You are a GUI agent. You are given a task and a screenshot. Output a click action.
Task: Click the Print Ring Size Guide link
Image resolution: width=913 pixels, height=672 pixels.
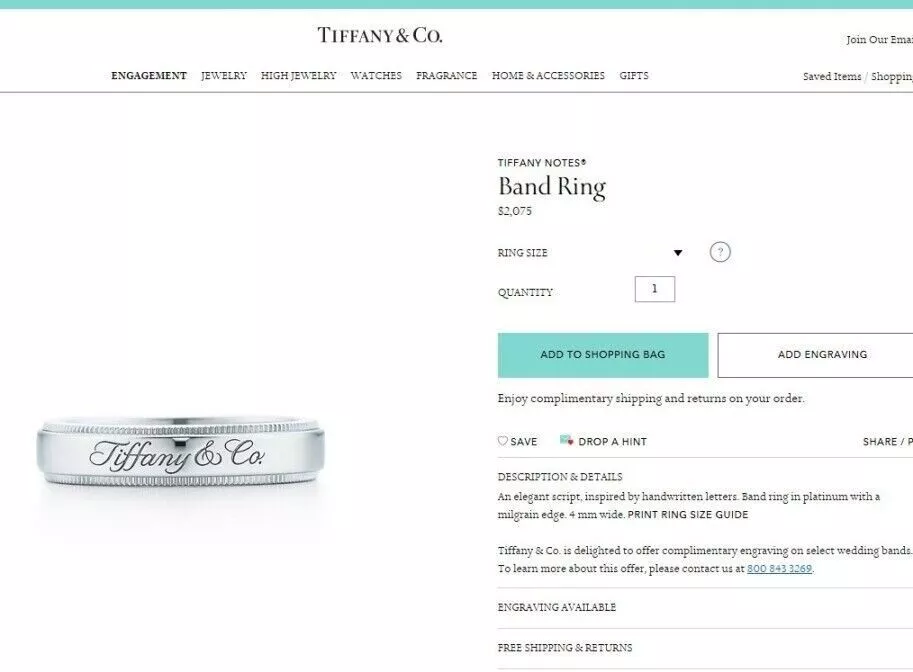coord(688,515)
